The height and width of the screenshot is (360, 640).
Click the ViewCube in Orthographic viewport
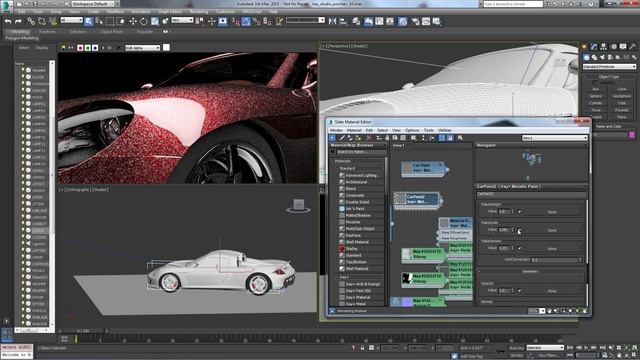coord(298,206)
